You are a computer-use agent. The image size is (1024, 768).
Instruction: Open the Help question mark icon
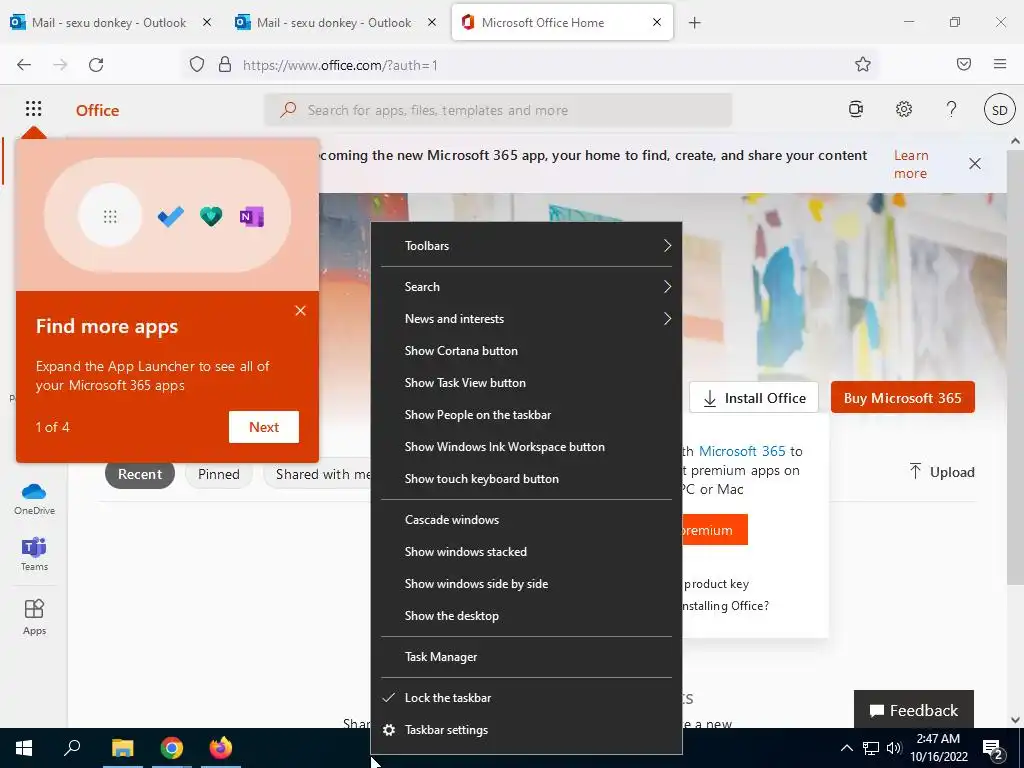point(952,109)
